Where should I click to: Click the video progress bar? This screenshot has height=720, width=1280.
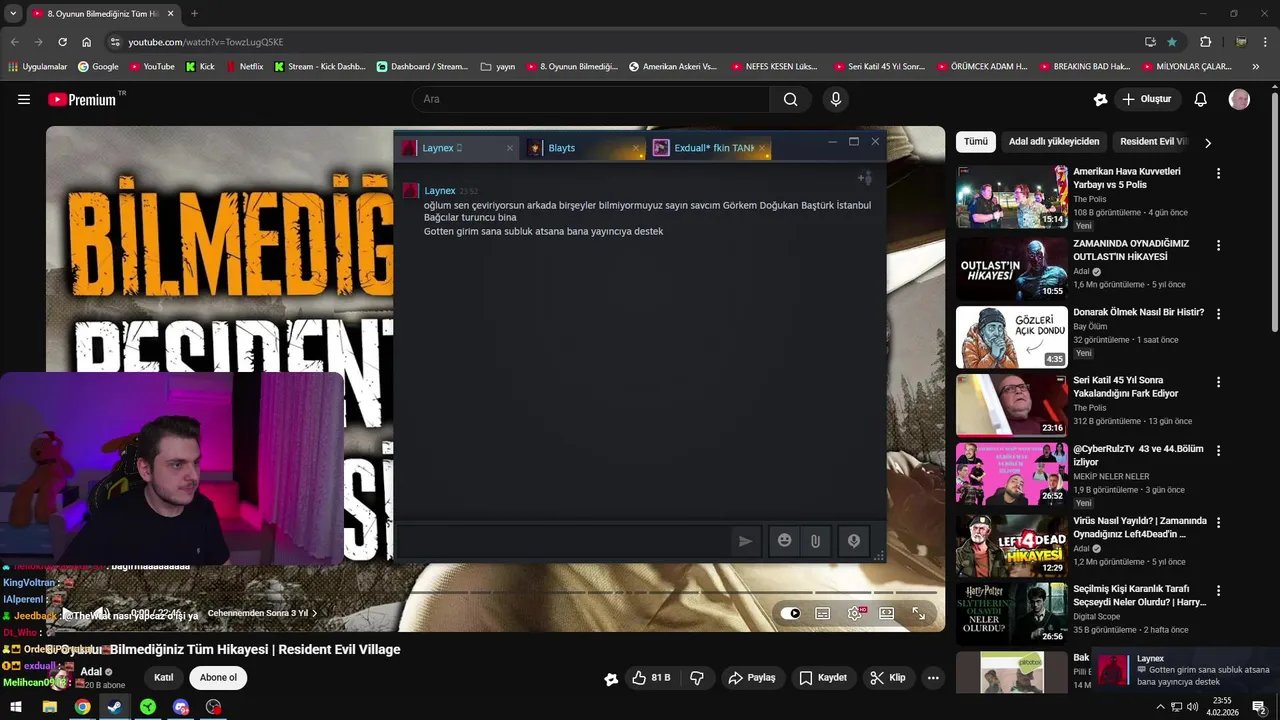[495, 593]
